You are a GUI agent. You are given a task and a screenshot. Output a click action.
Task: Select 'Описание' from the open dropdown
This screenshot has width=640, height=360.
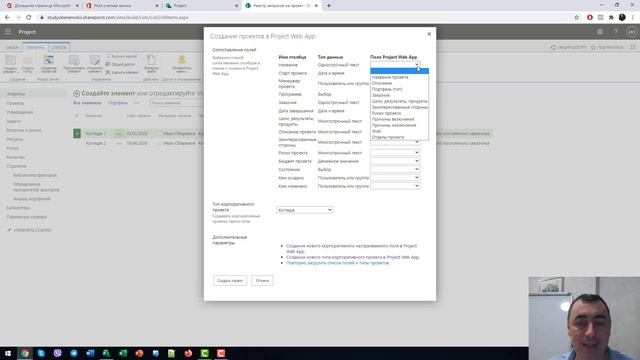382,83
